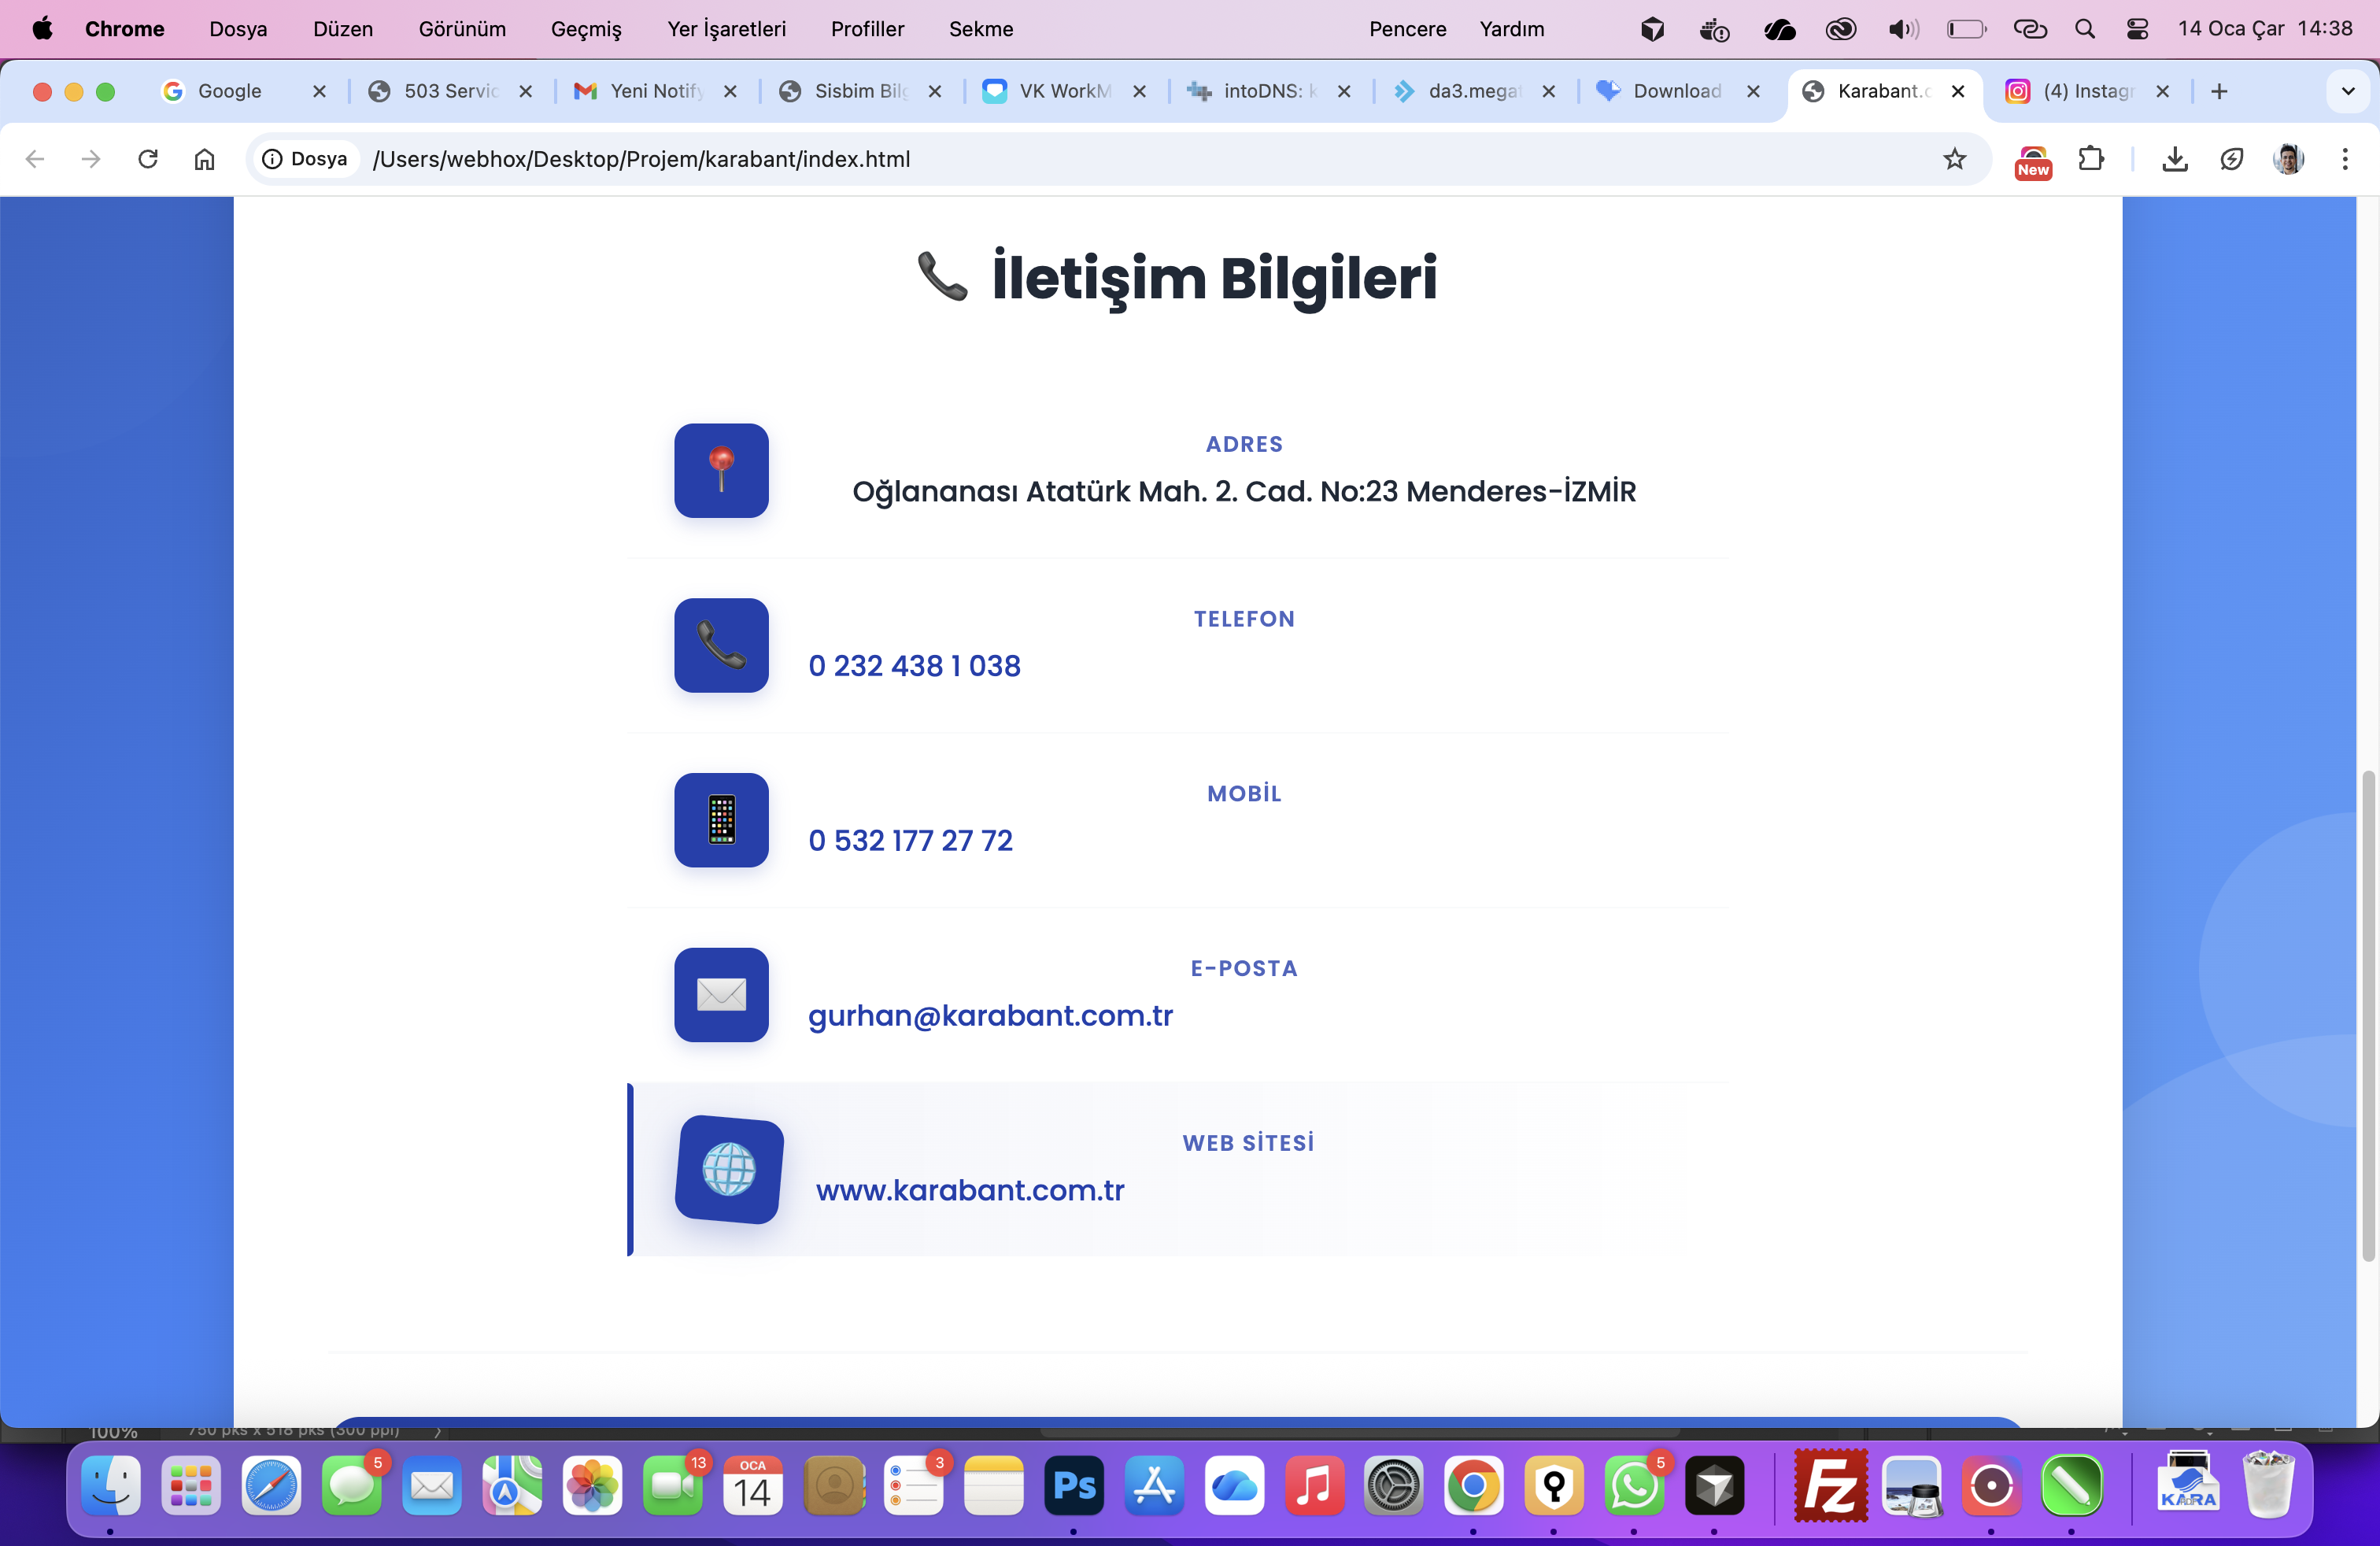The image size is (2380, 1546).
Task: Click phone number 0 232 438 1 038
Action: tap(914, 666)
